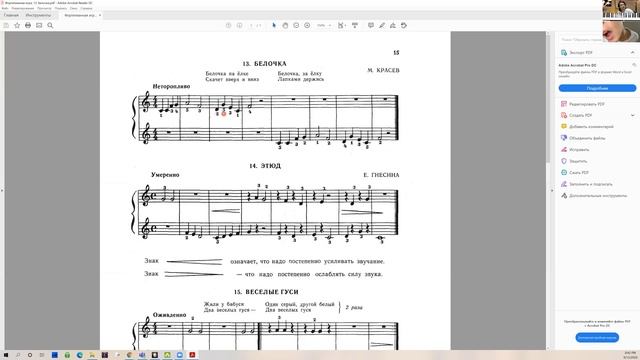Click the blue button at right panel bottom
The width and height of the screenshot is (640, 360).
coord(597,338)
